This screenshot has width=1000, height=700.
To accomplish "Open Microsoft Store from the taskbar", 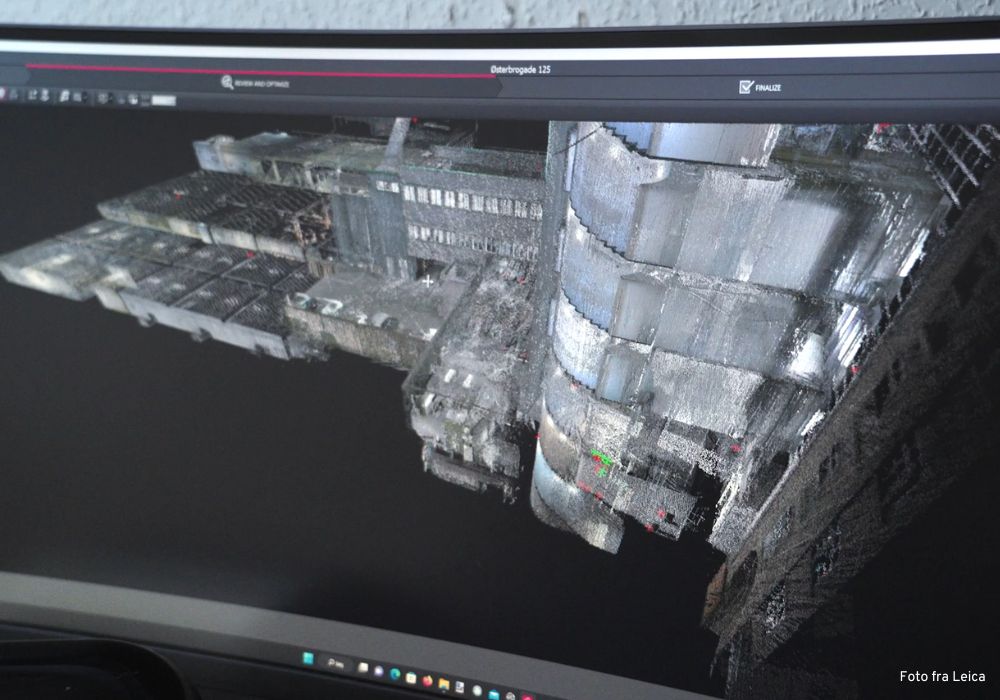I will point(411,678).
